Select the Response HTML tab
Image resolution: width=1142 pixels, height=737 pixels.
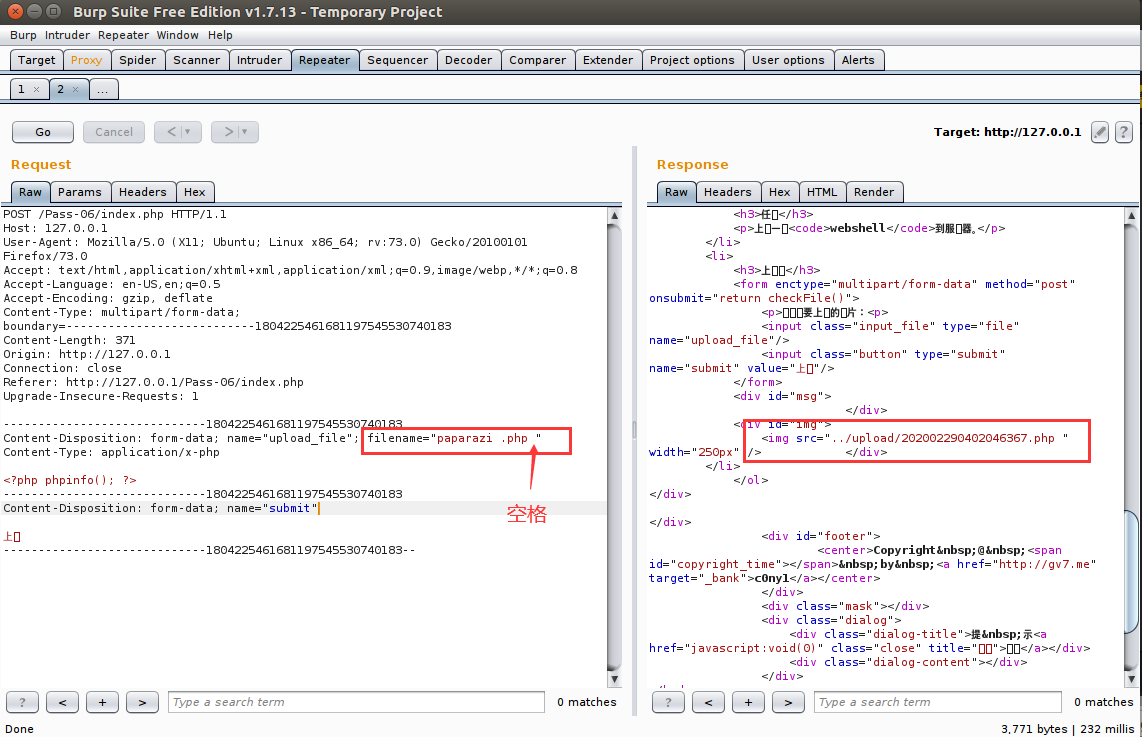(x=822, y=192)
